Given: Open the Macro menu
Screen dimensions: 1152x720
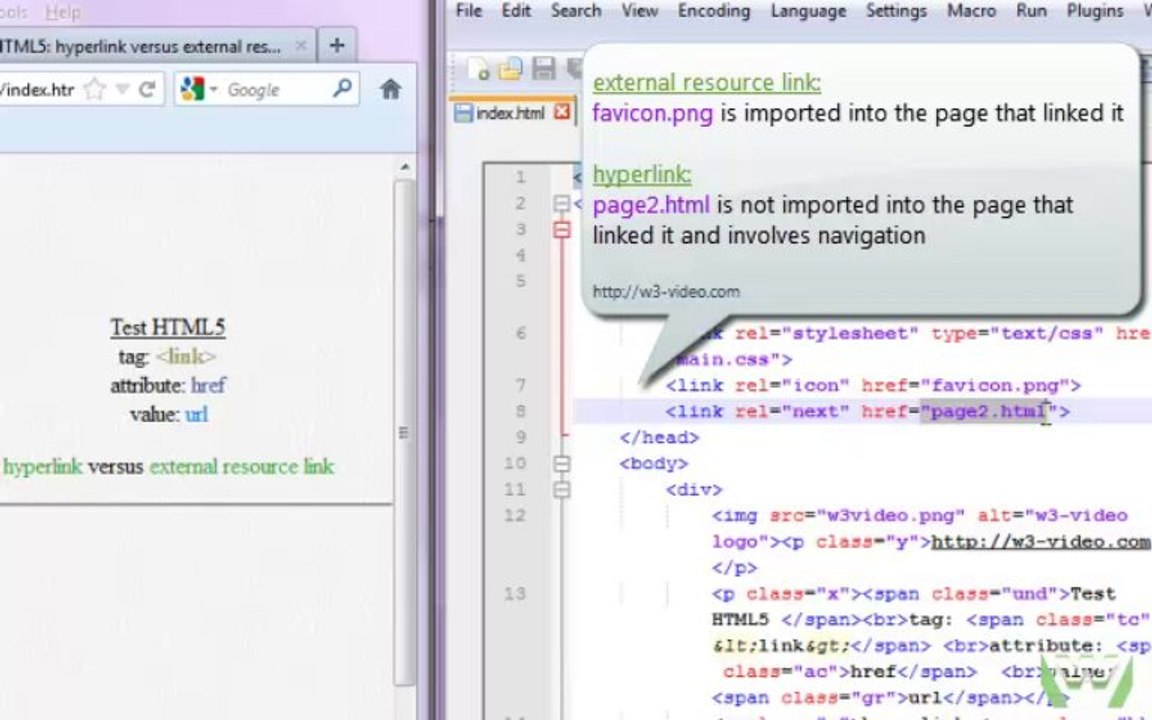Looking at the screenshot, I should (x=971, y=11).
